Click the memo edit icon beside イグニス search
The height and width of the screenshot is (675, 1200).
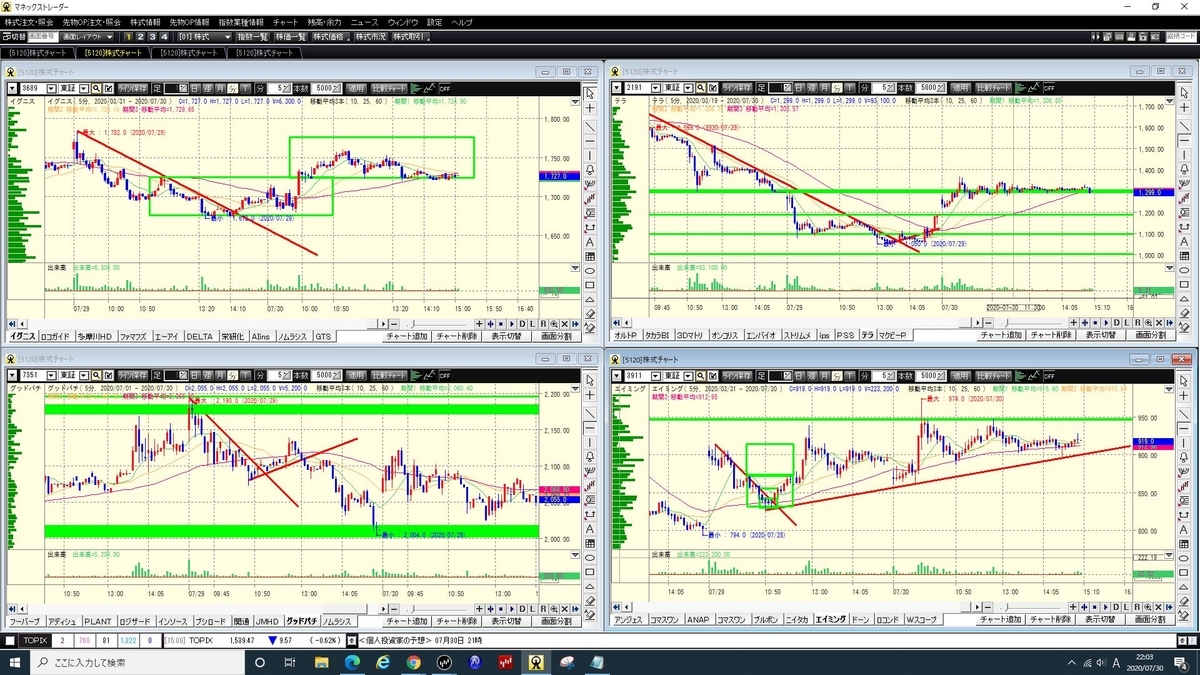[109, 87]
